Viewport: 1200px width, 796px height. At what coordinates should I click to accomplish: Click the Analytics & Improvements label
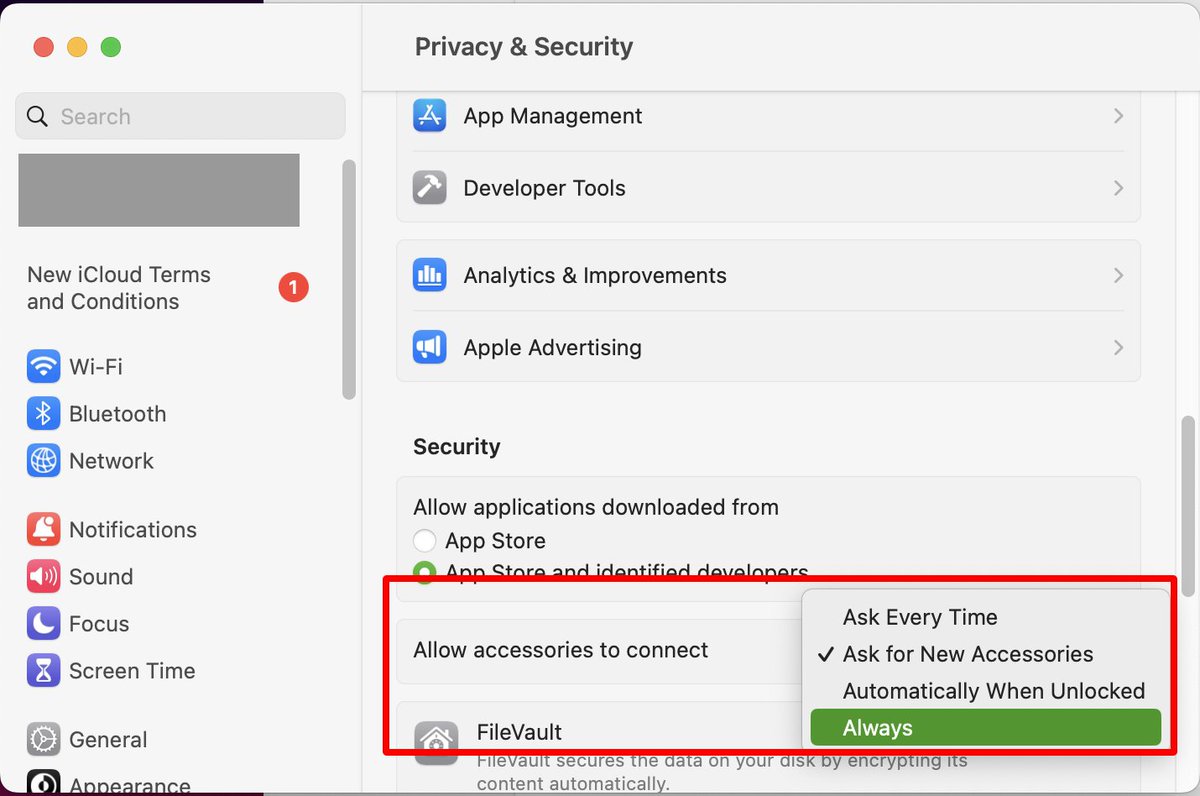coord(595,275)
